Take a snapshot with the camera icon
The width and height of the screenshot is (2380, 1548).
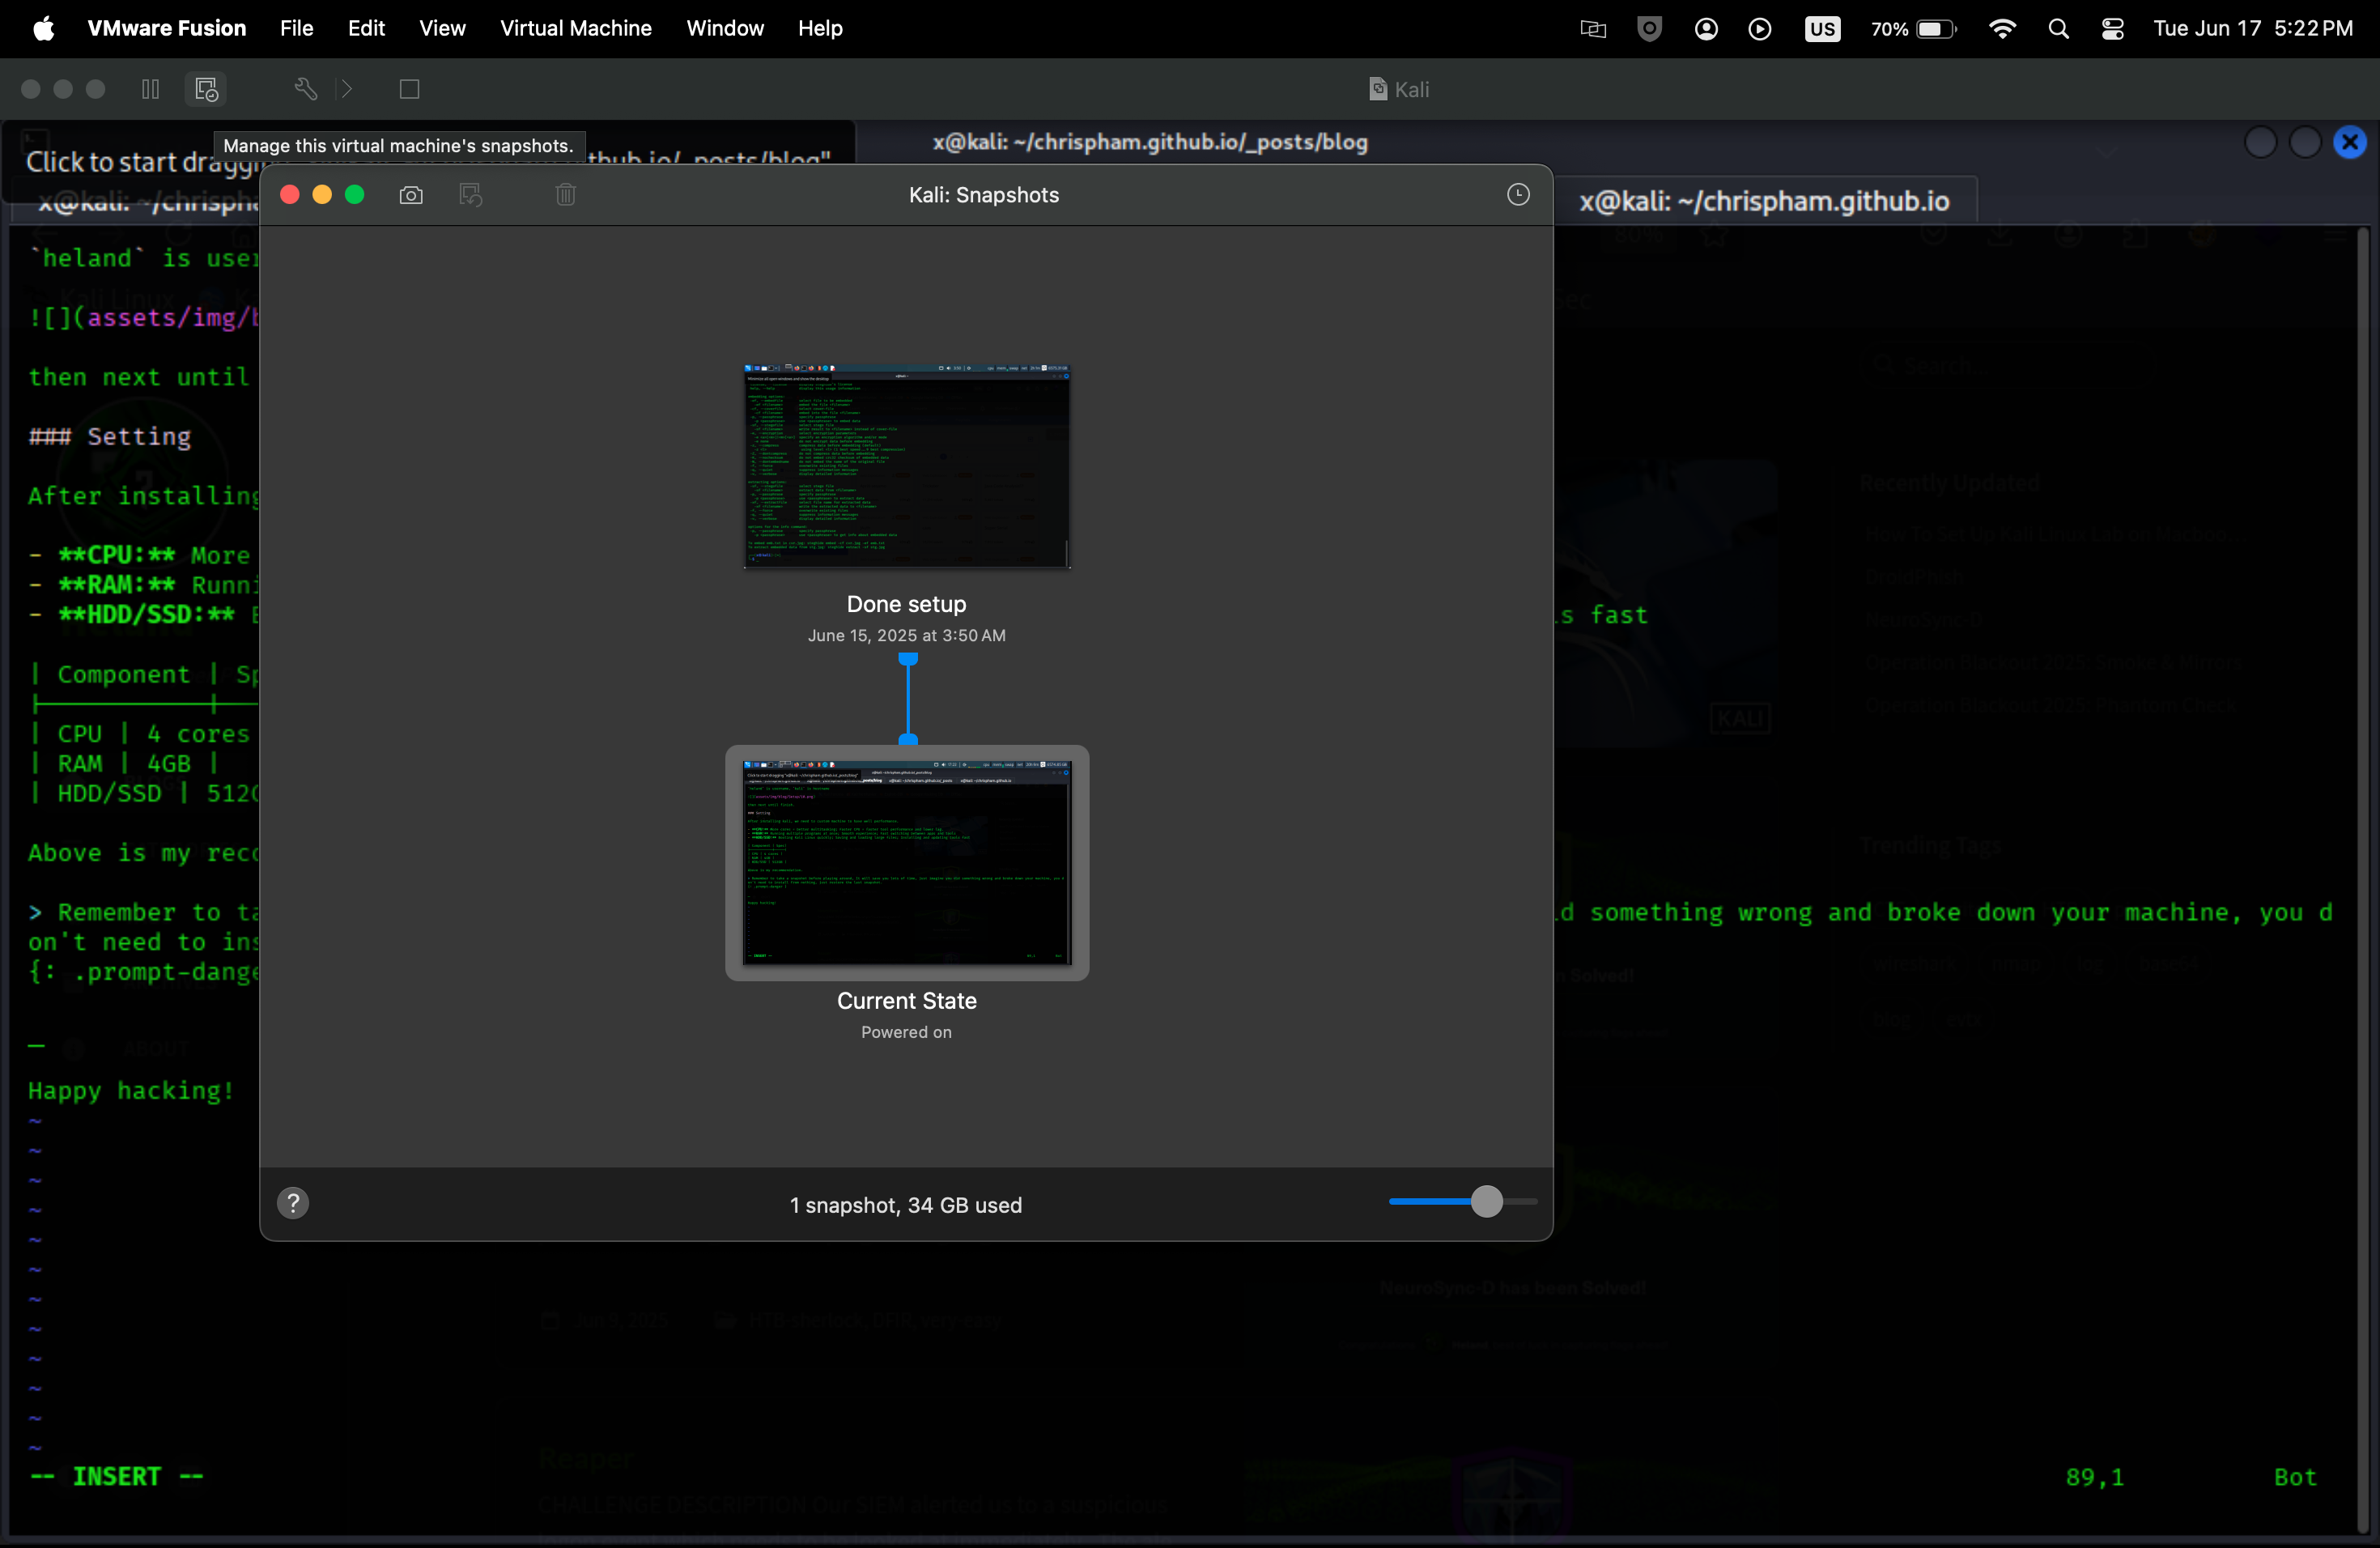pos(411,195)
